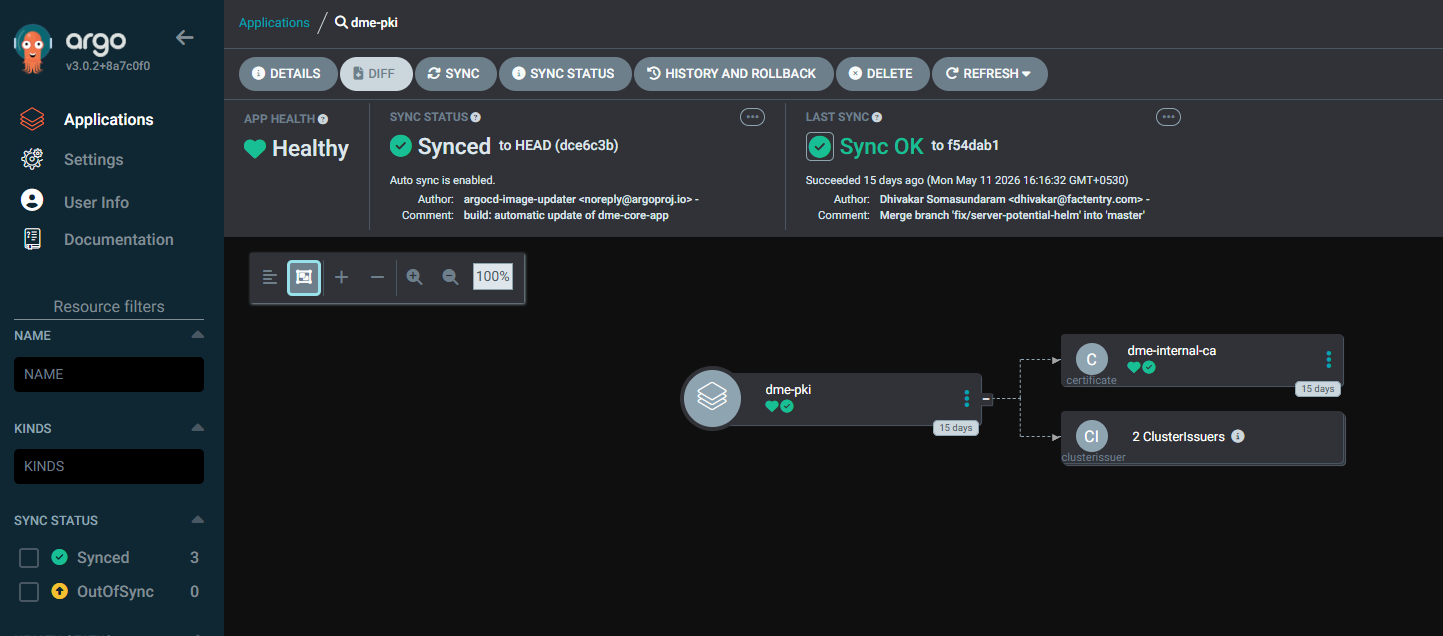Image resolution: width=1443 pixels, height=636 pixels.
Task: Open HISTORY AND ROLLBACK
Action: click(731, 74)
